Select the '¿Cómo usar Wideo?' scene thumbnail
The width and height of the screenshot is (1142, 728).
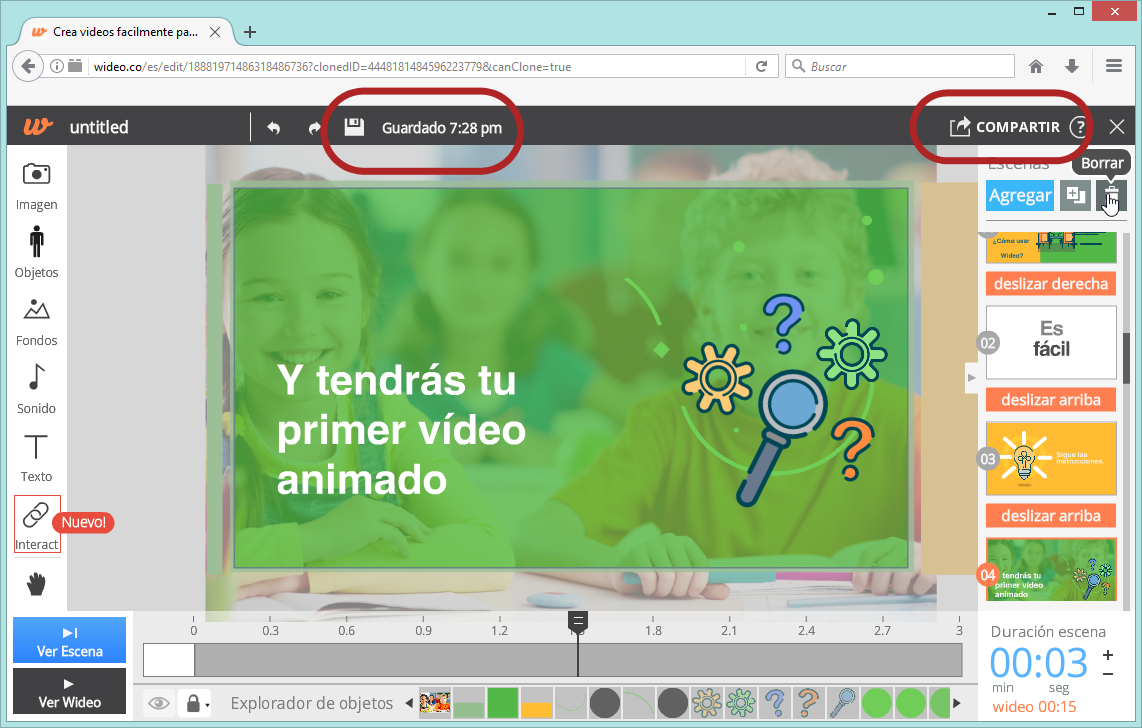coord(1051,248)
